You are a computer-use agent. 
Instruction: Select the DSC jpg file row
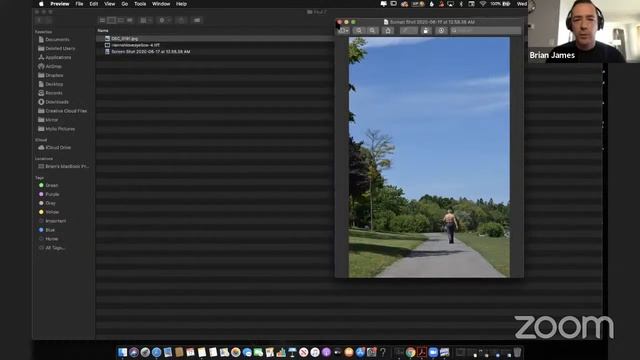coord(215,38)
